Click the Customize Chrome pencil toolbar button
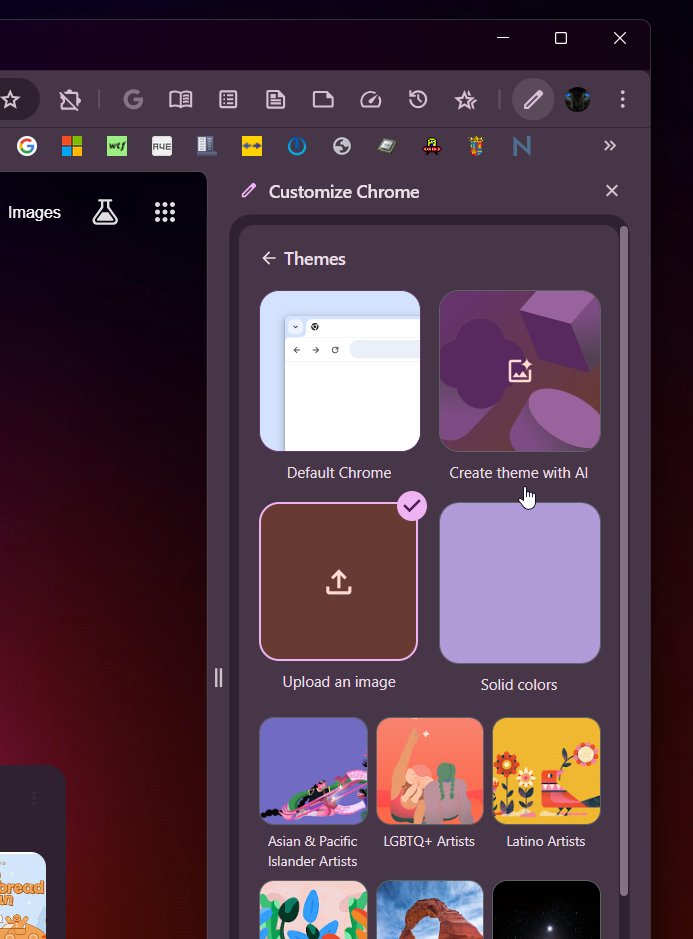The height and width of the screenshot is (939, 693). click(x=533, y=100)
